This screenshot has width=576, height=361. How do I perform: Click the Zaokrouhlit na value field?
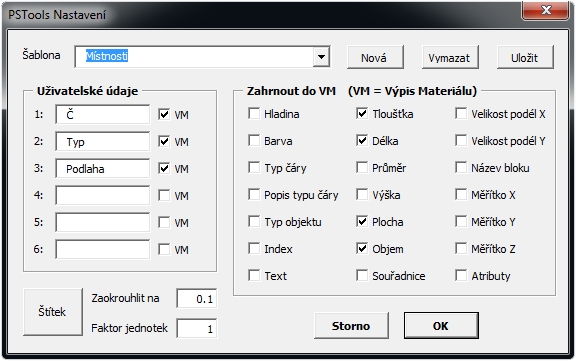[197, 299]
